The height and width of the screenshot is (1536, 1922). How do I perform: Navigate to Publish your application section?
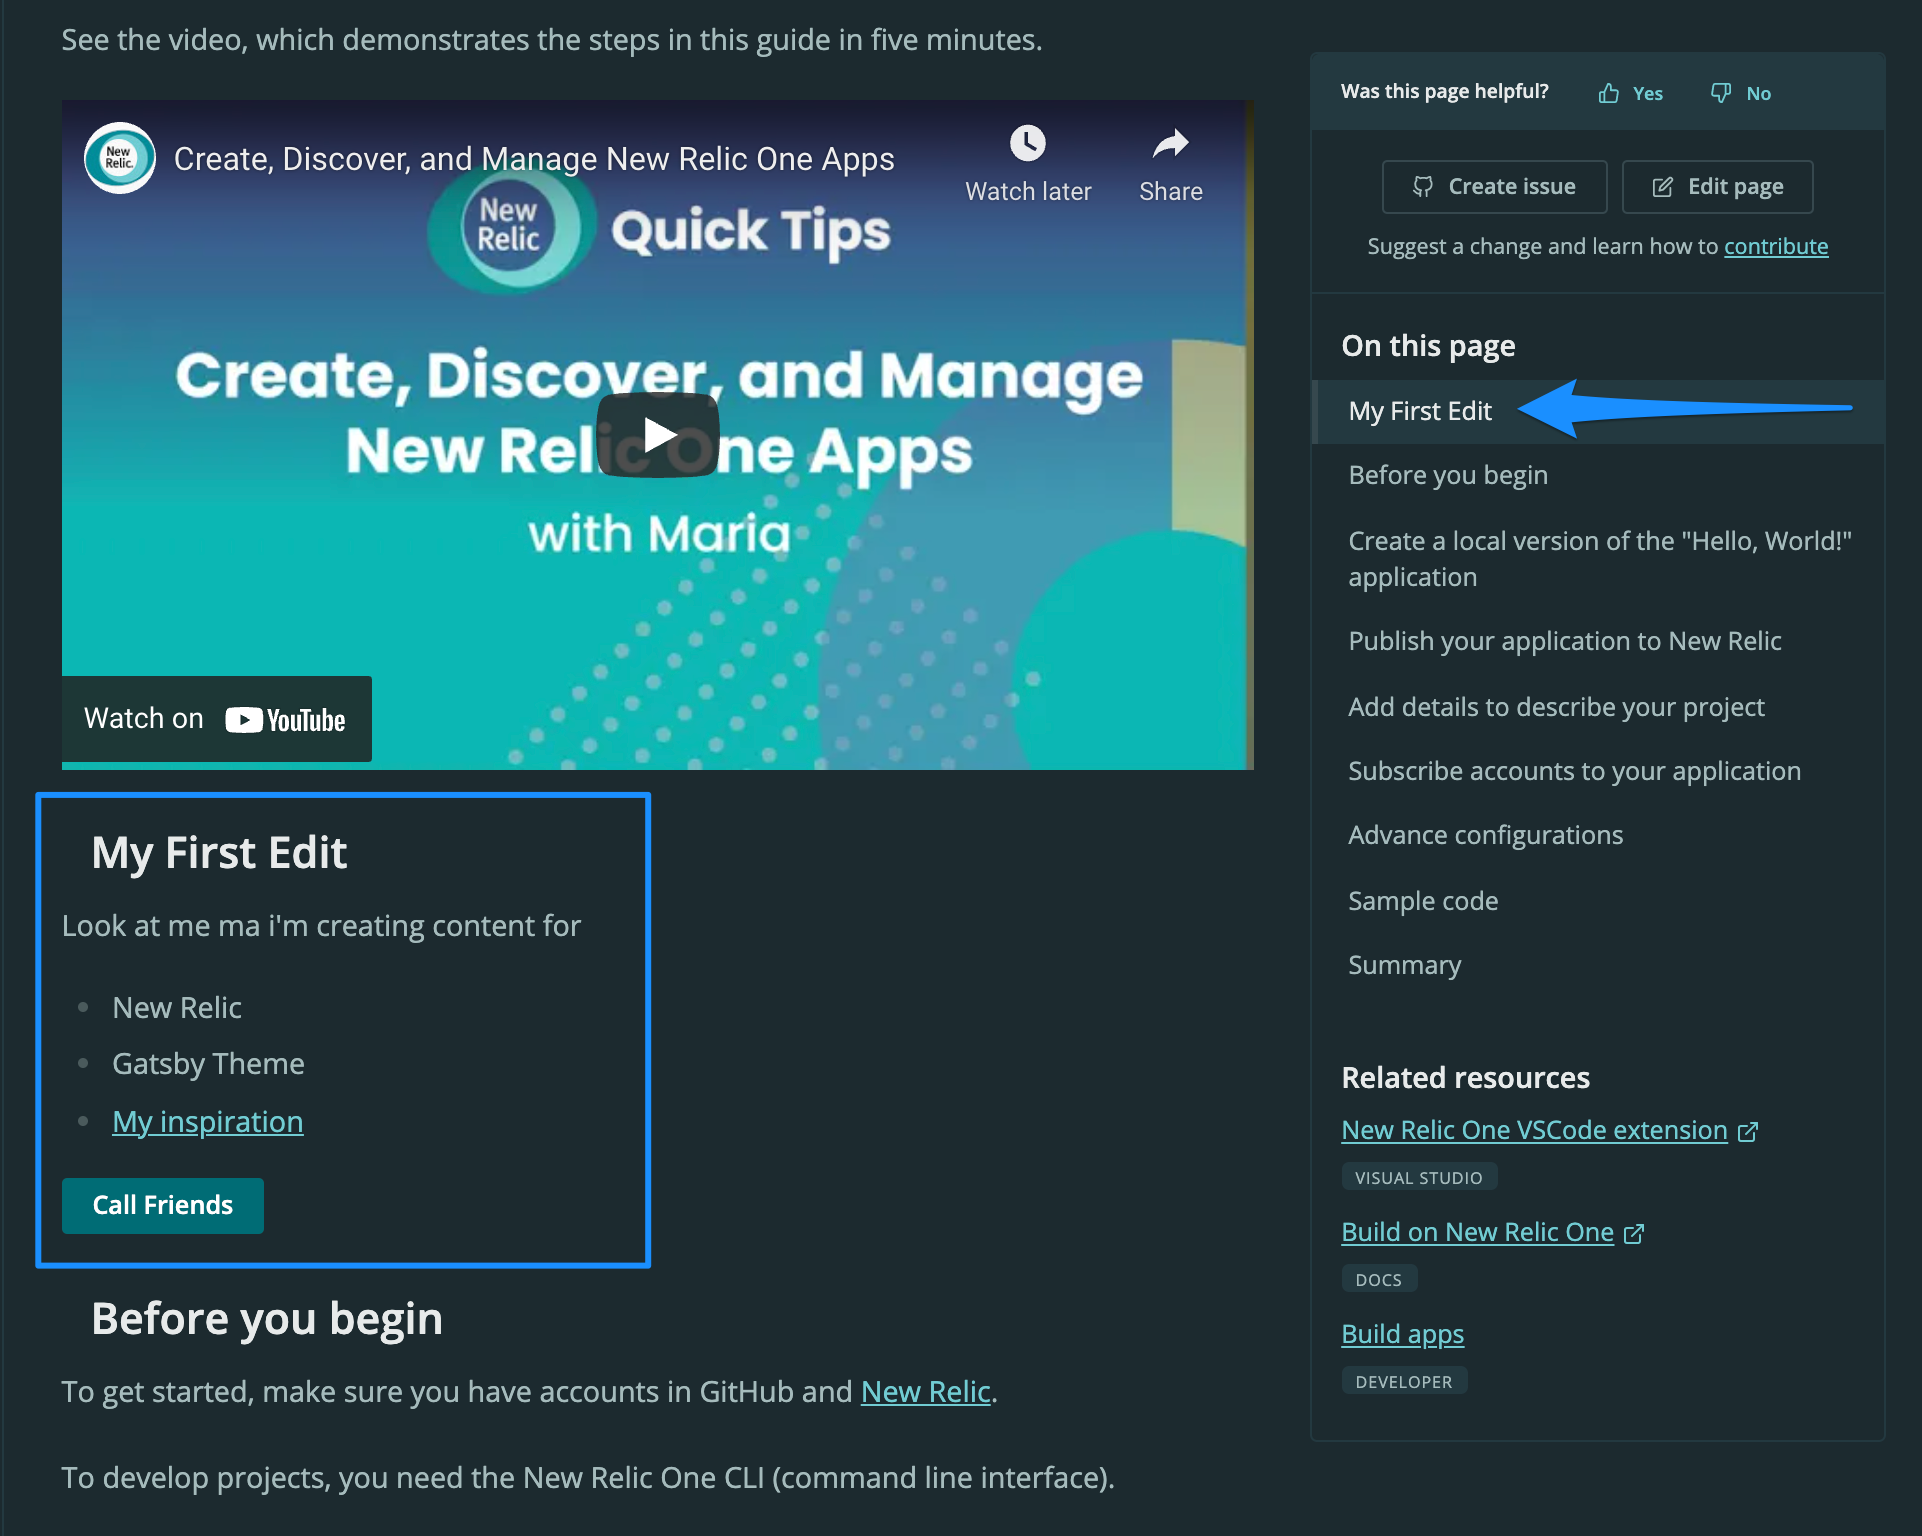click(1564, 641)
